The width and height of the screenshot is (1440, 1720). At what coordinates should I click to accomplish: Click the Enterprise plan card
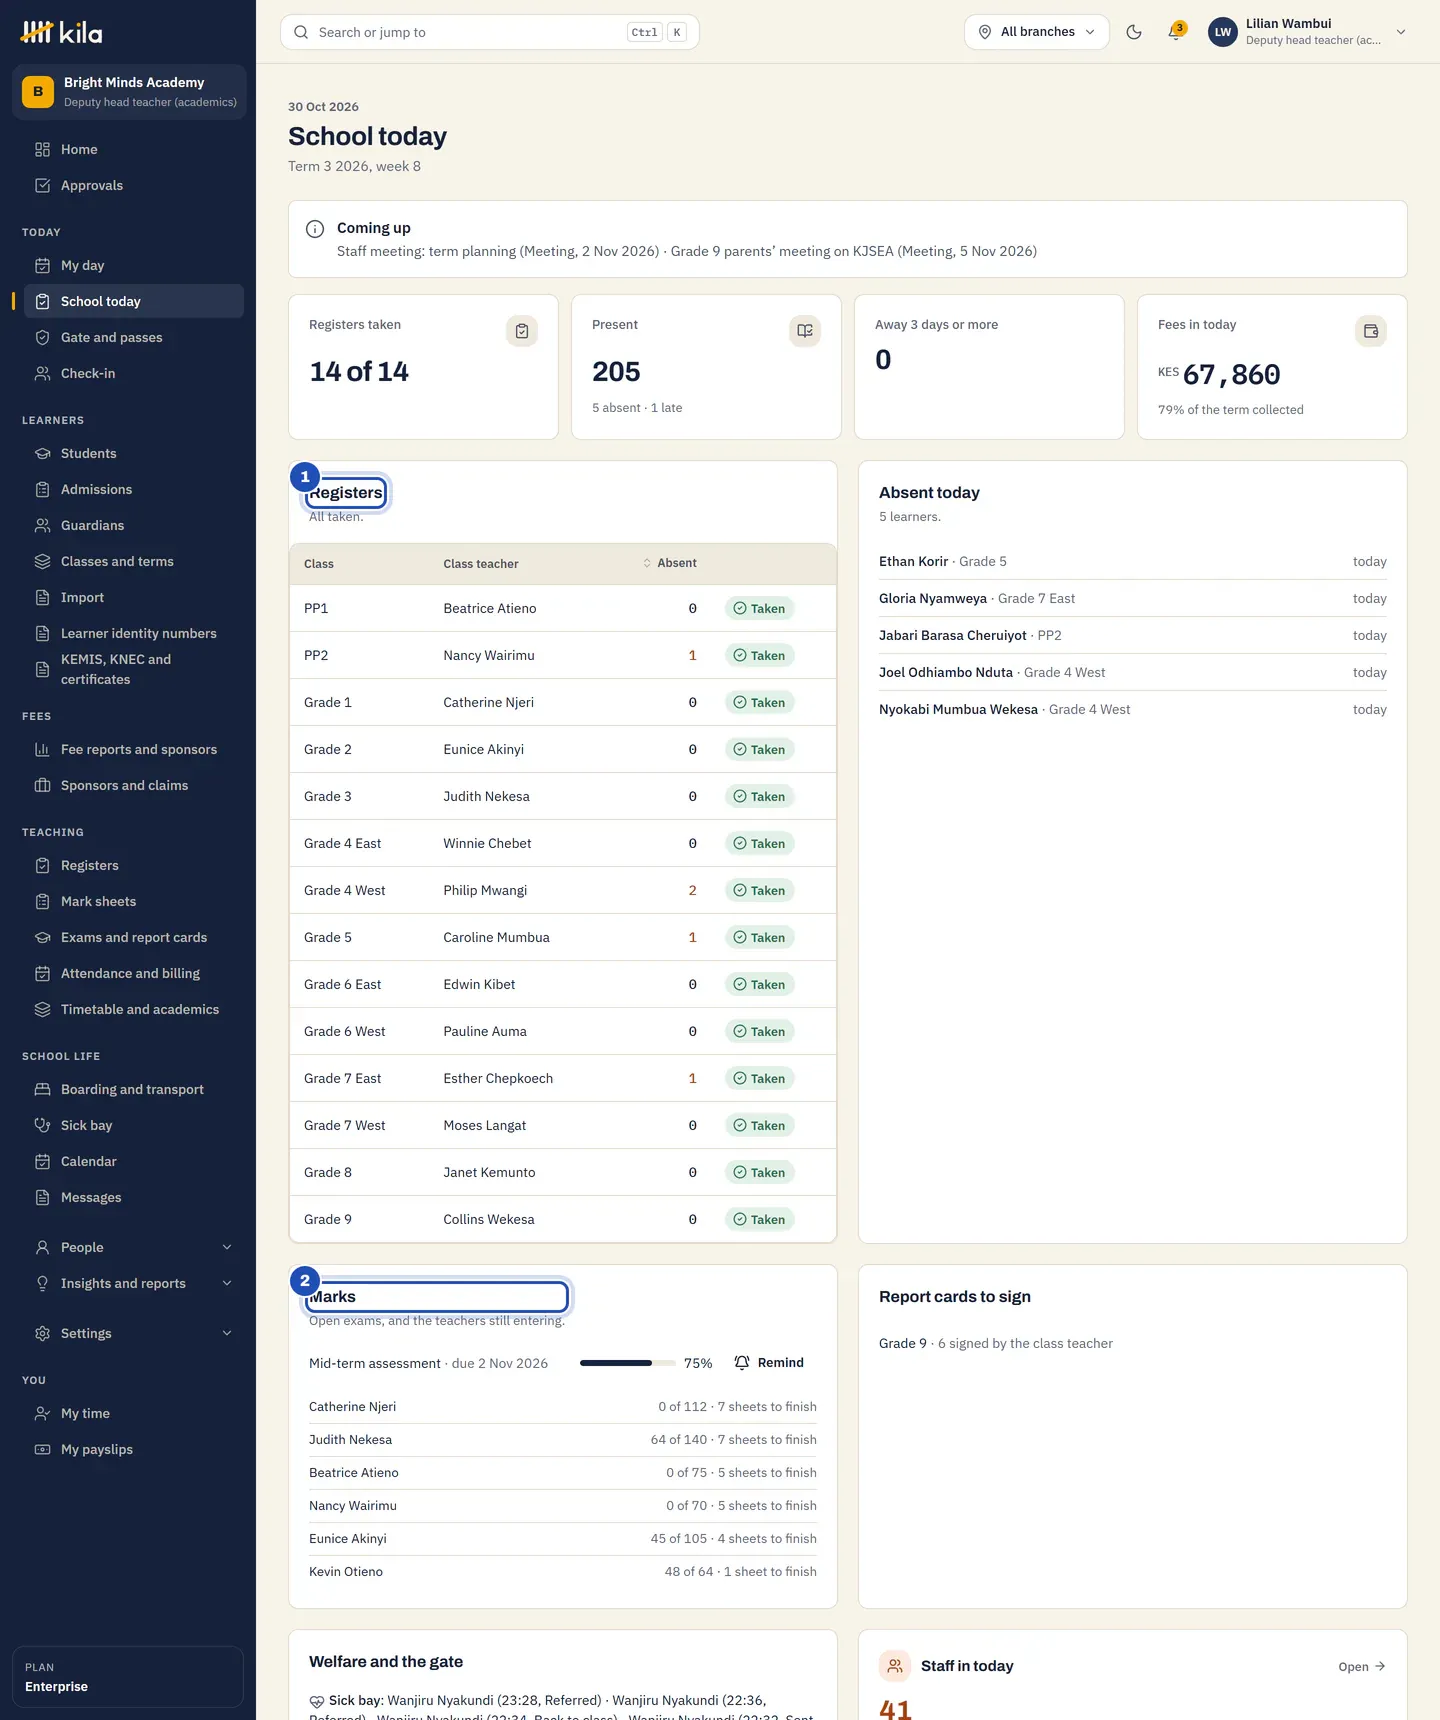[x=128, y=1677]
